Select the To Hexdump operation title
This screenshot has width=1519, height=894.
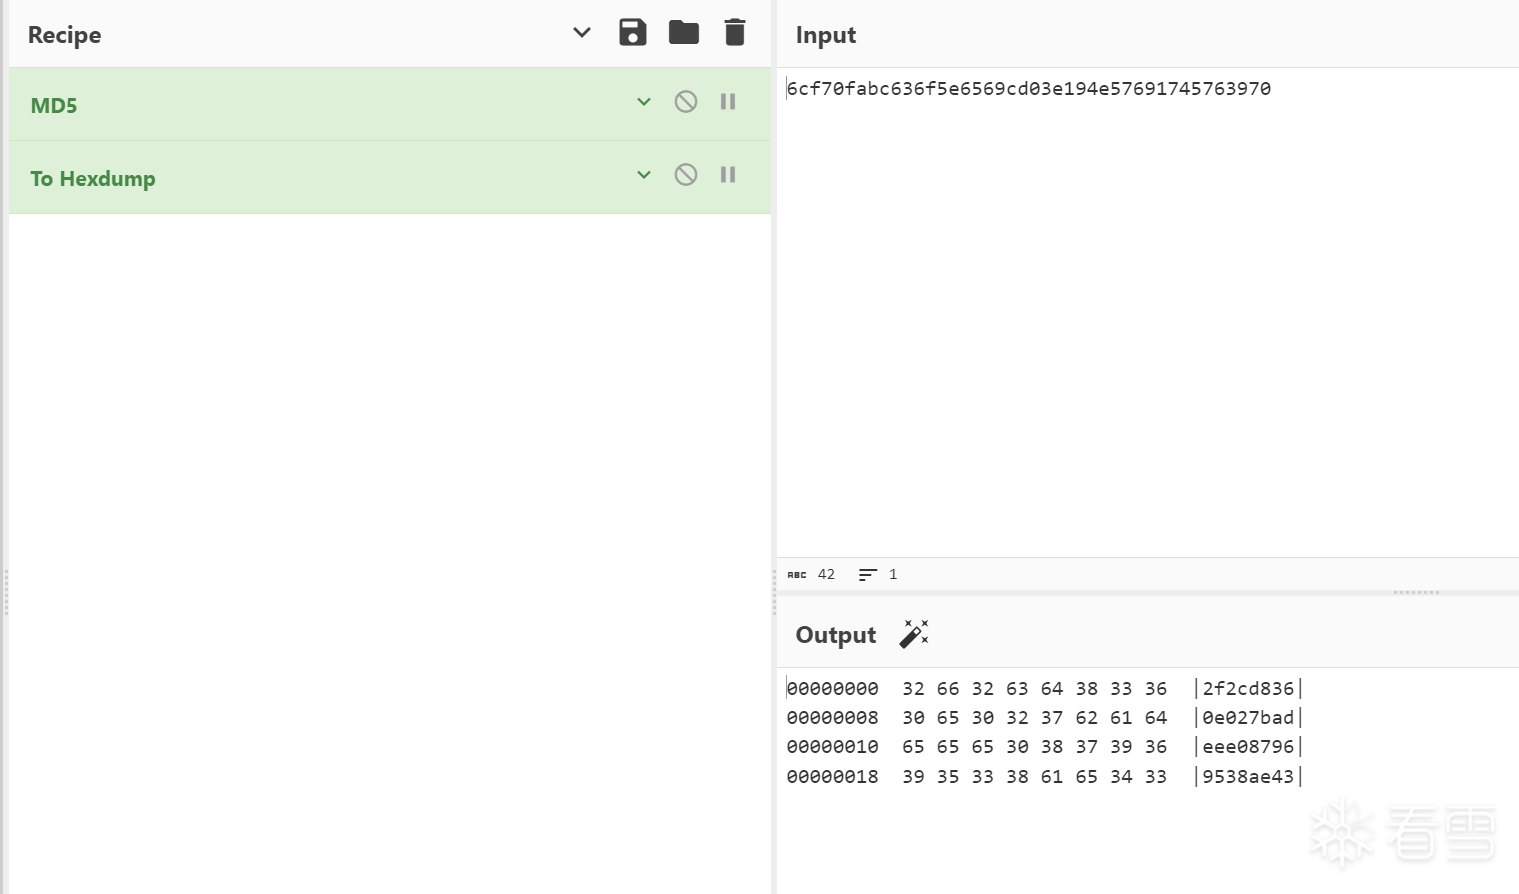pyautogui.click(x=93, y=179)
